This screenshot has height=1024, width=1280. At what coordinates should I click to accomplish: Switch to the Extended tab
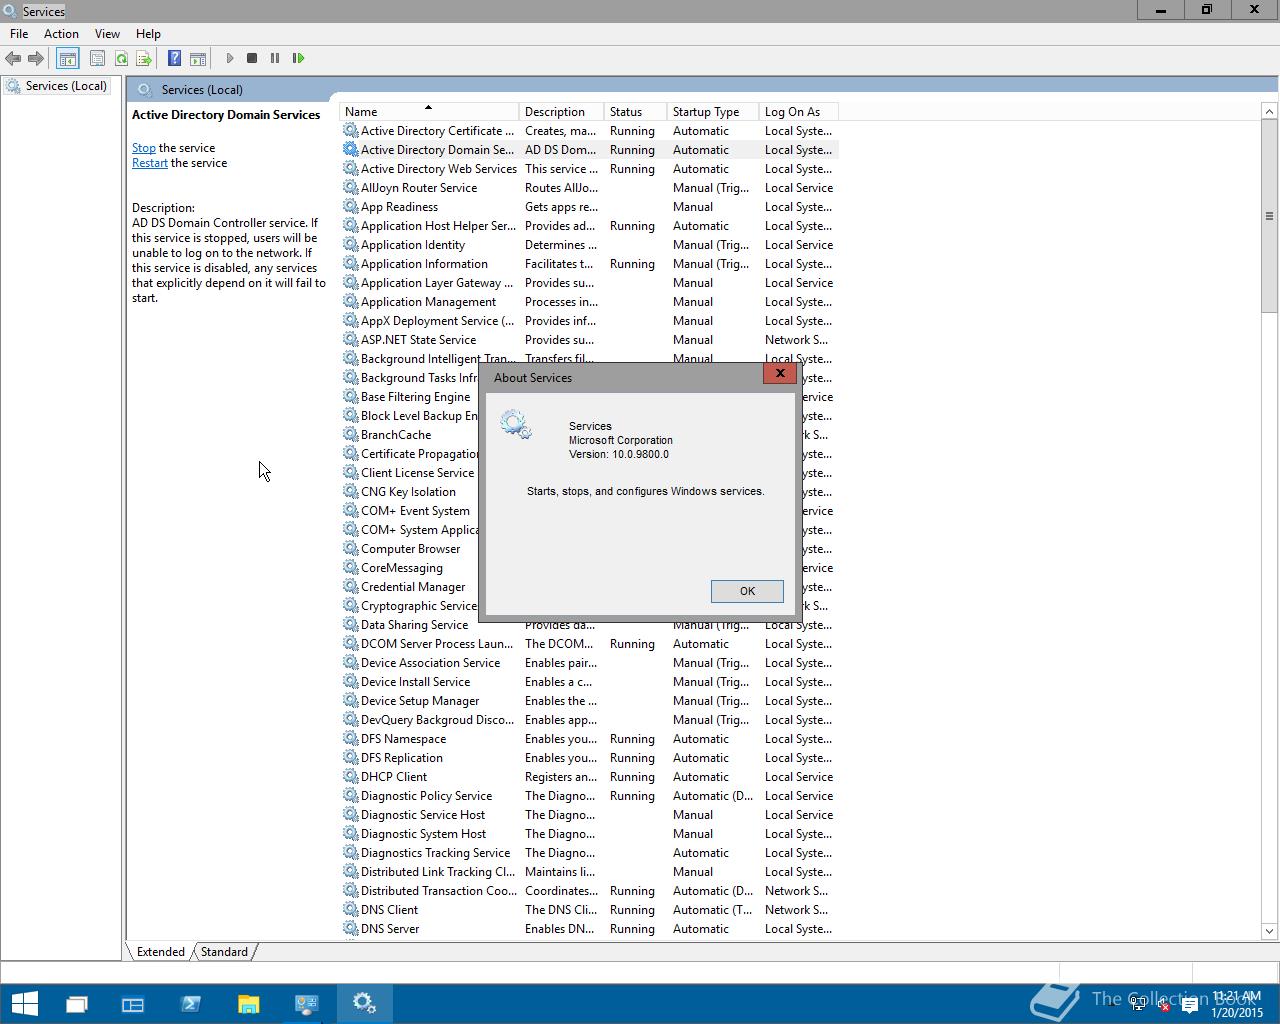point(160,951)
